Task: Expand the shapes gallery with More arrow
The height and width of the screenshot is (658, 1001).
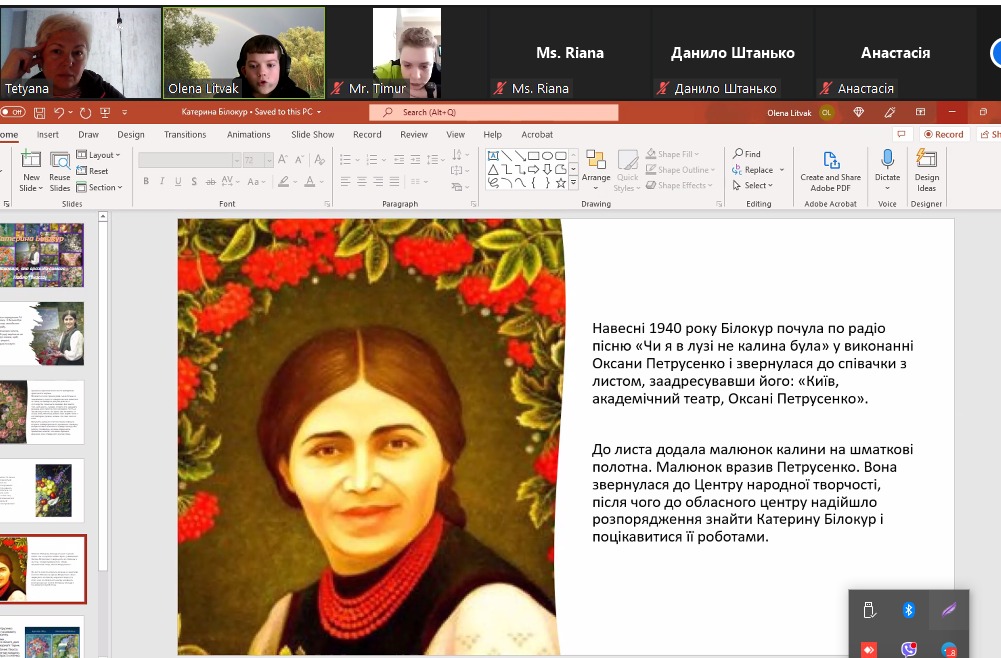Action: click(573, 183)
